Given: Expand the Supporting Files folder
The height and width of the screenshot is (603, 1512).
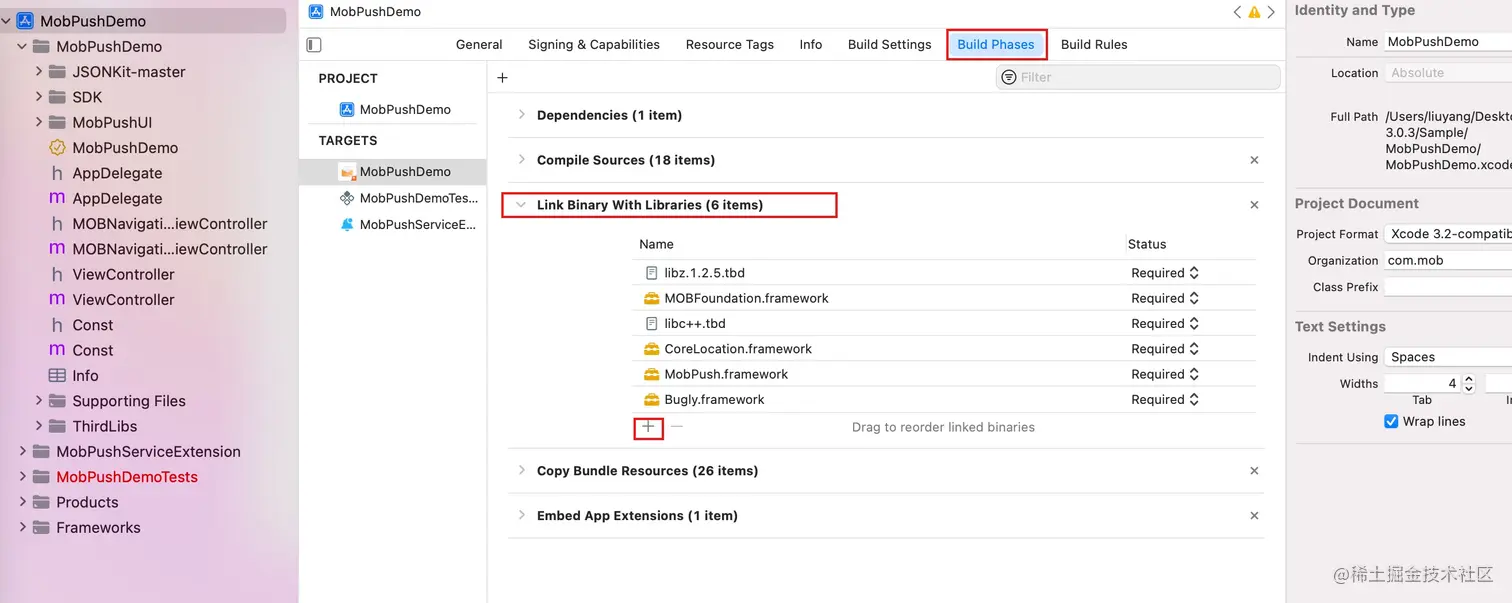Looking at the screenshot, I should coord(38,401).
